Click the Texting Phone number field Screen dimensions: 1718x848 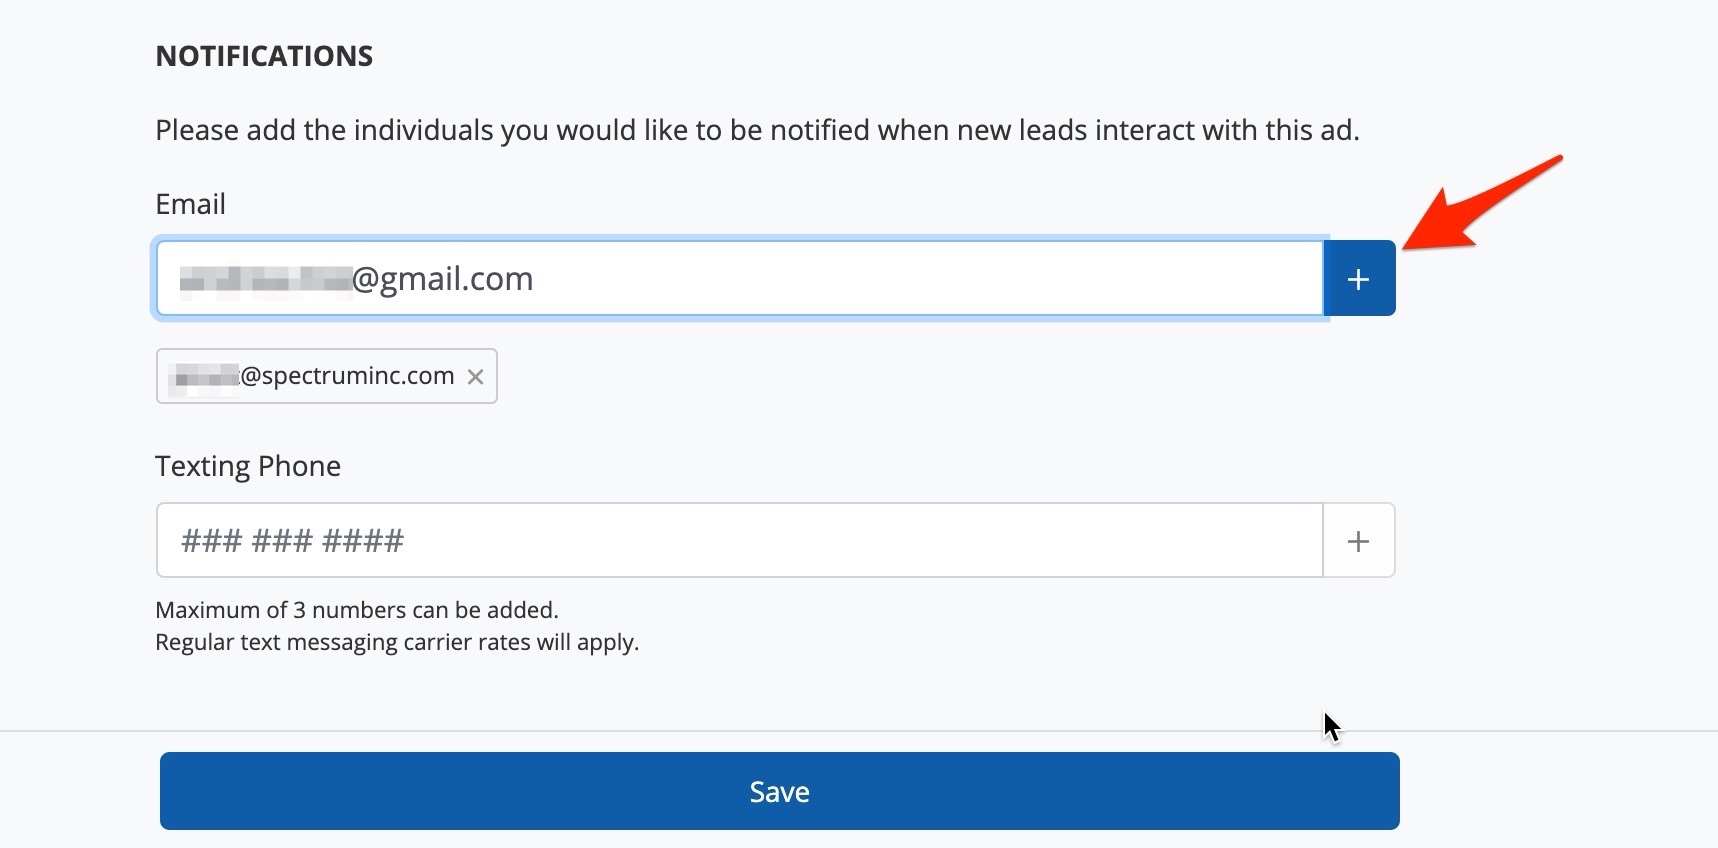740,541
